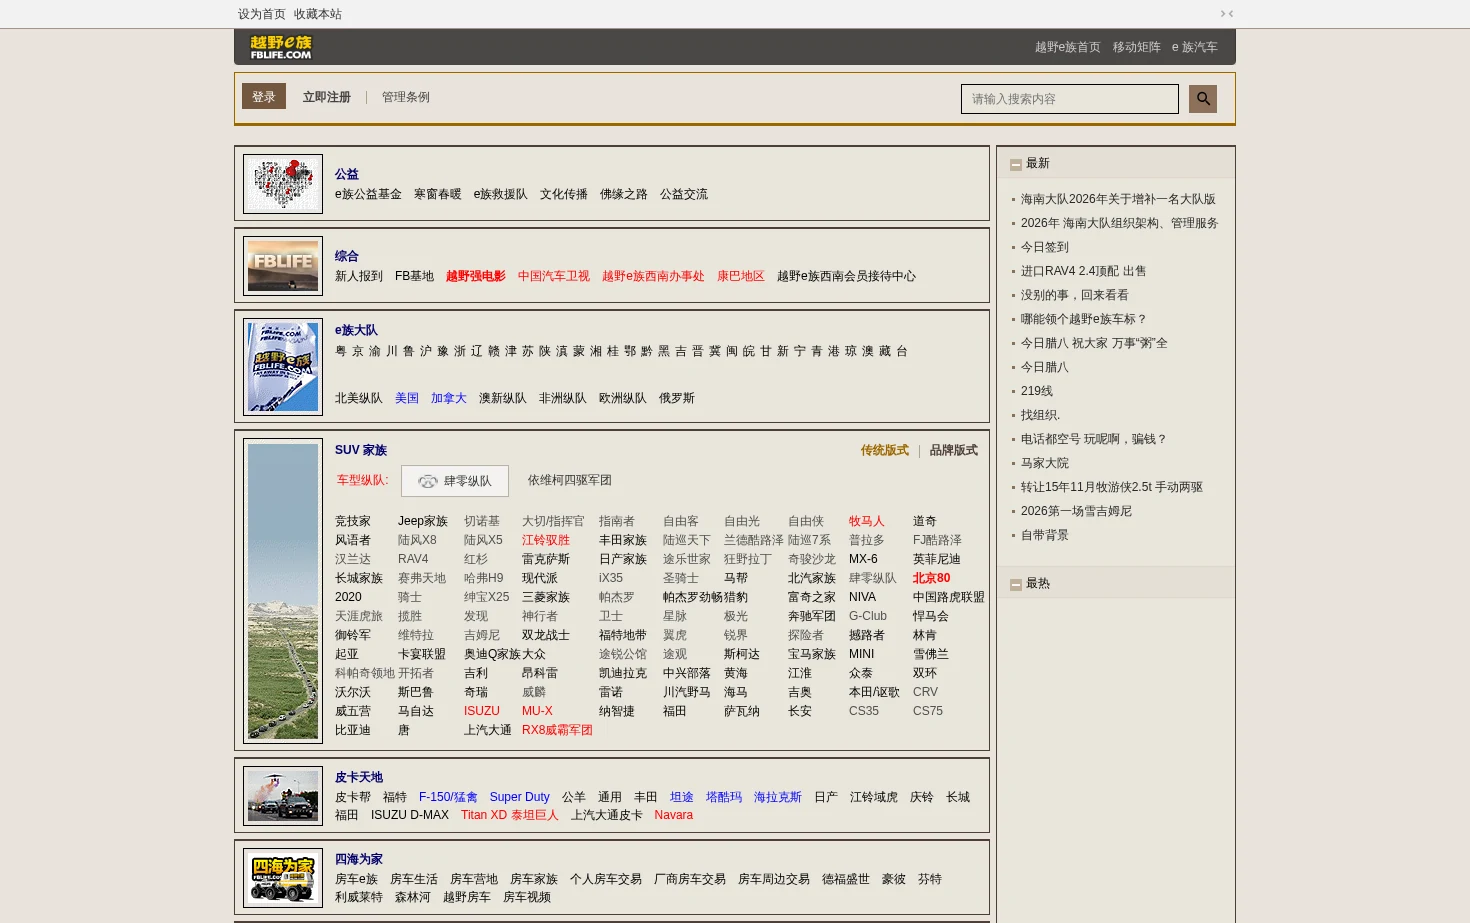This screenshot has height=923, width=1470.
Task: Open 牧马人 red link
Action: point(867,521)
